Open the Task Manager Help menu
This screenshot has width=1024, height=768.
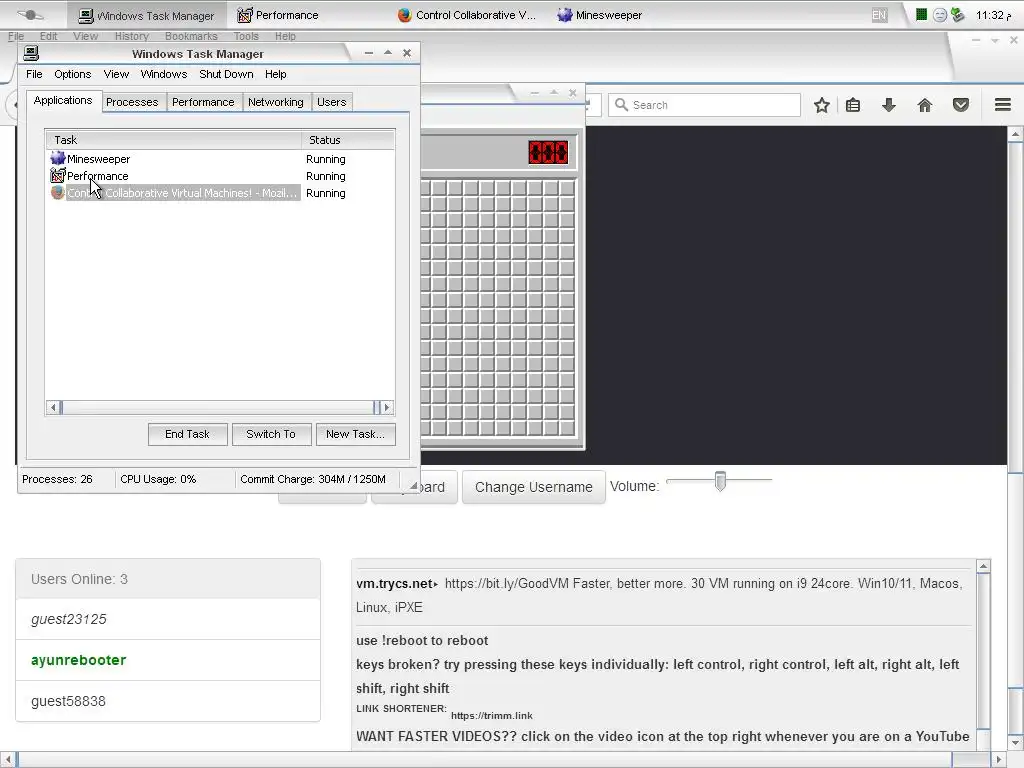tap(276, 74)
